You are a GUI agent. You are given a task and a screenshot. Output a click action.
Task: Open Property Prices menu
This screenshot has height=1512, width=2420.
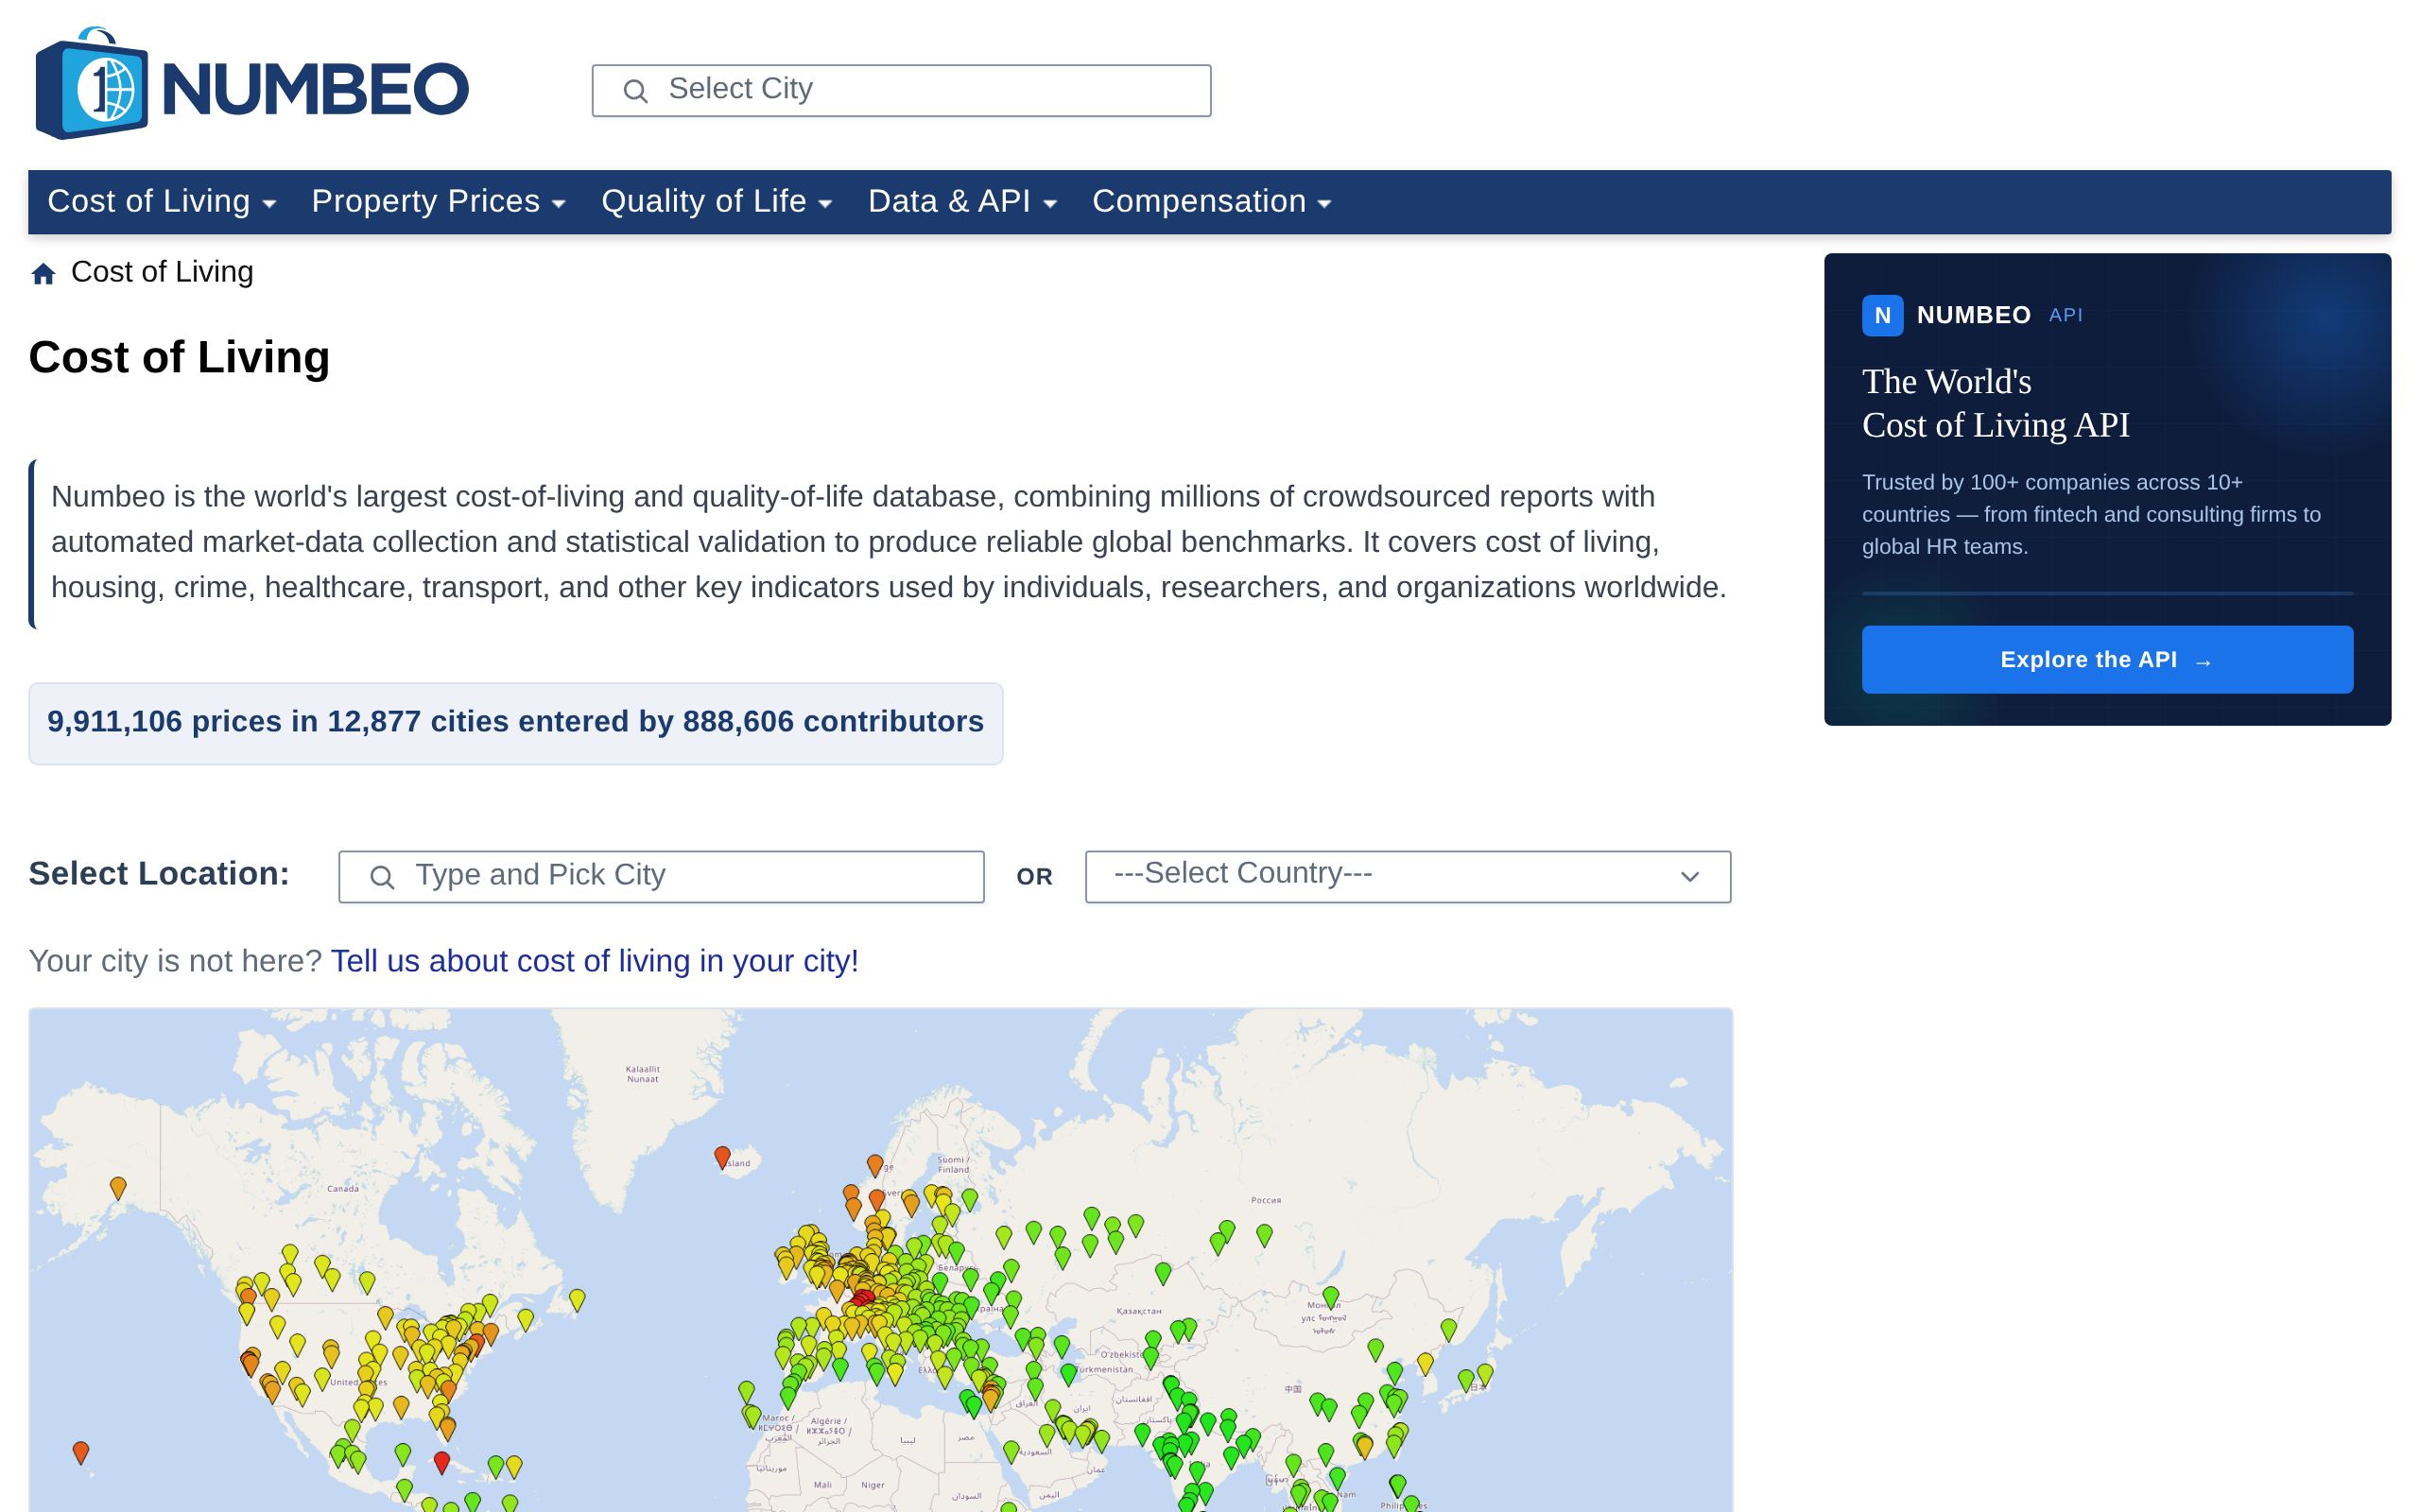439,202
